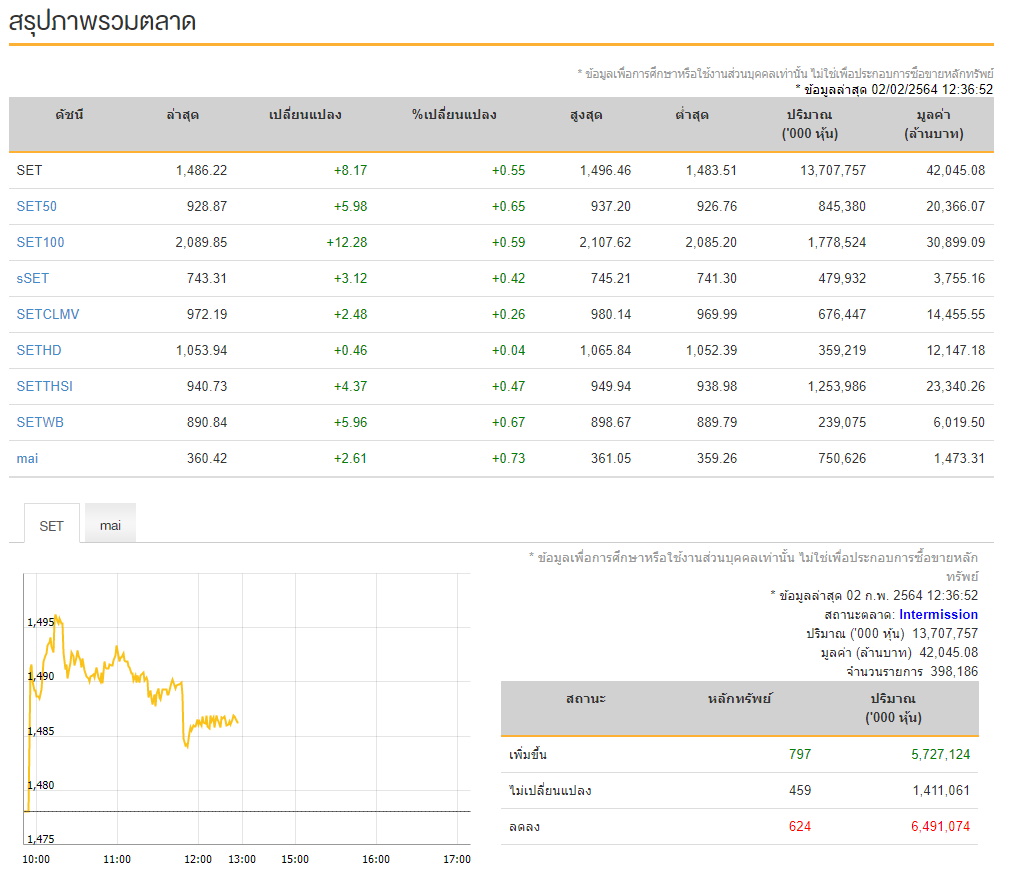This screenshot has height=894, width=1009.
Task: Click SET last value 1,486.22
Action: pyautogui.click(x=201, y=171)
